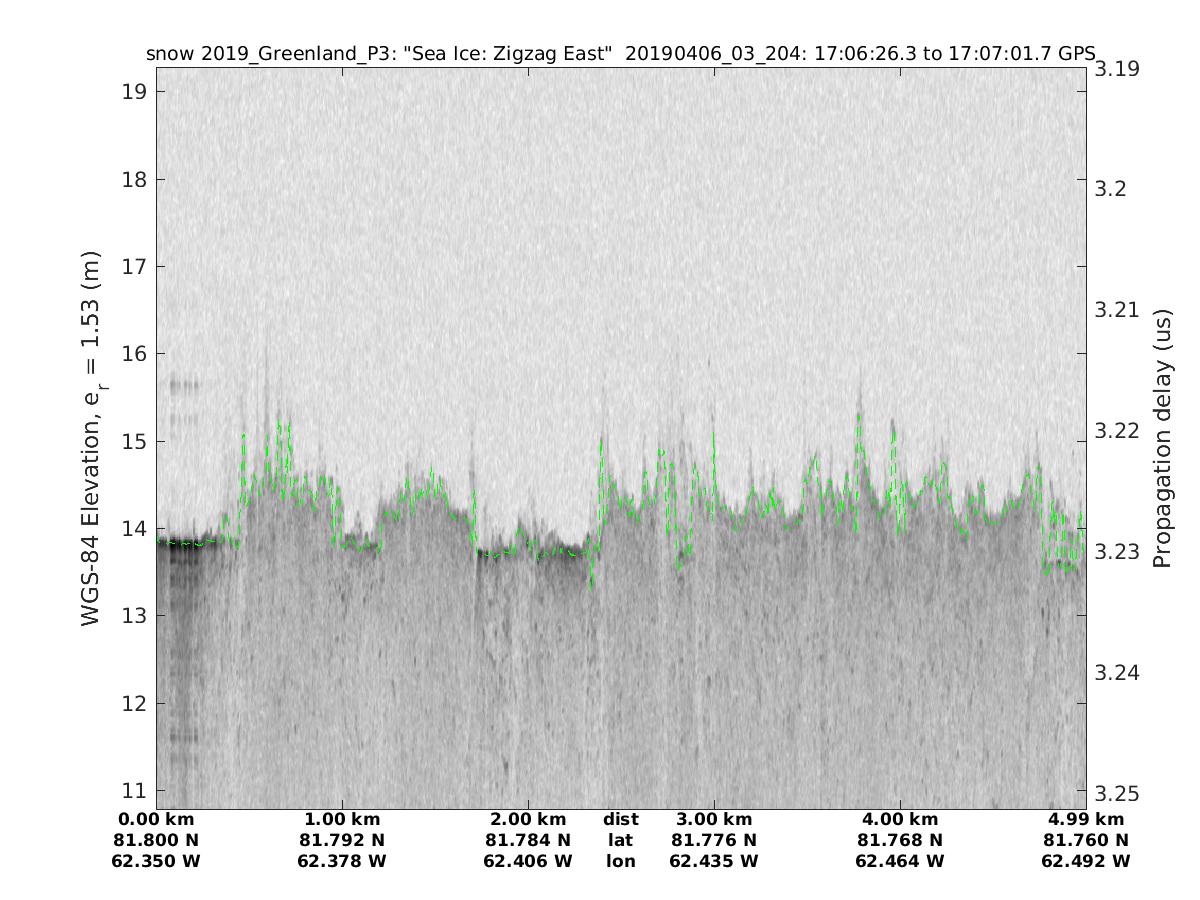Click the "4.00 km" distance label
Screen dimensions: 1200x900
pyautogui.click(x=900, y=820)
